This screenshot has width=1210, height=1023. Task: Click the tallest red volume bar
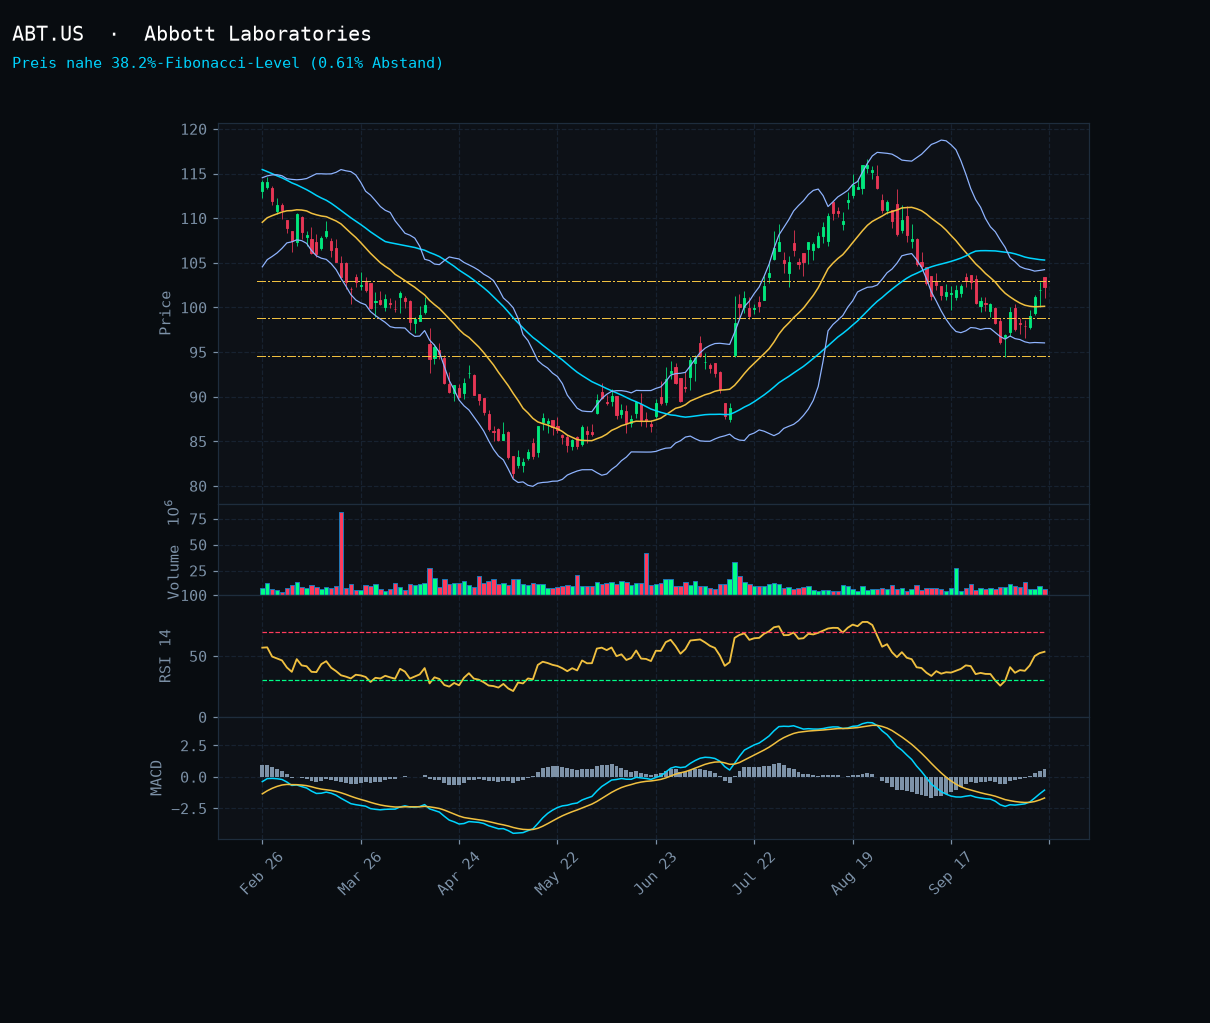[x=341, y=554]
